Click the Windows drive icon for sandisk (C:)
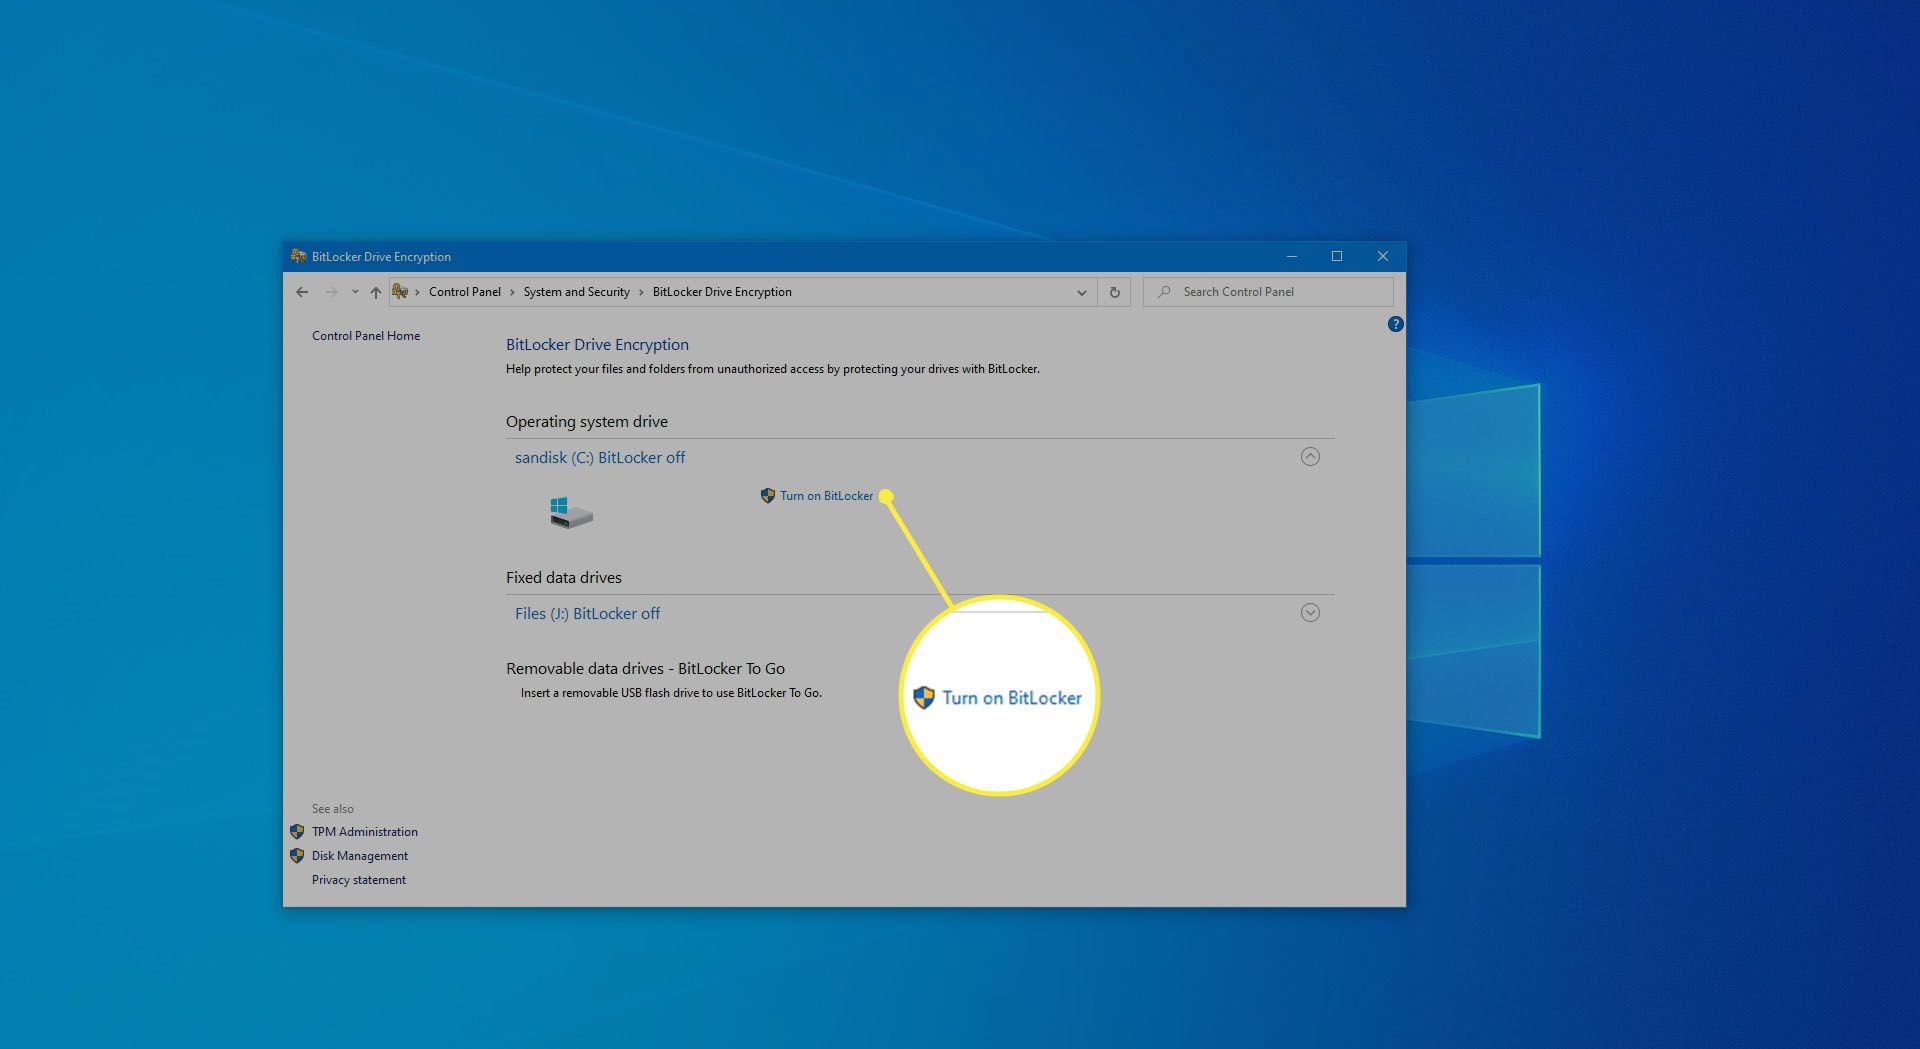Viewport: 1920px width, 1049px height. 571,513
